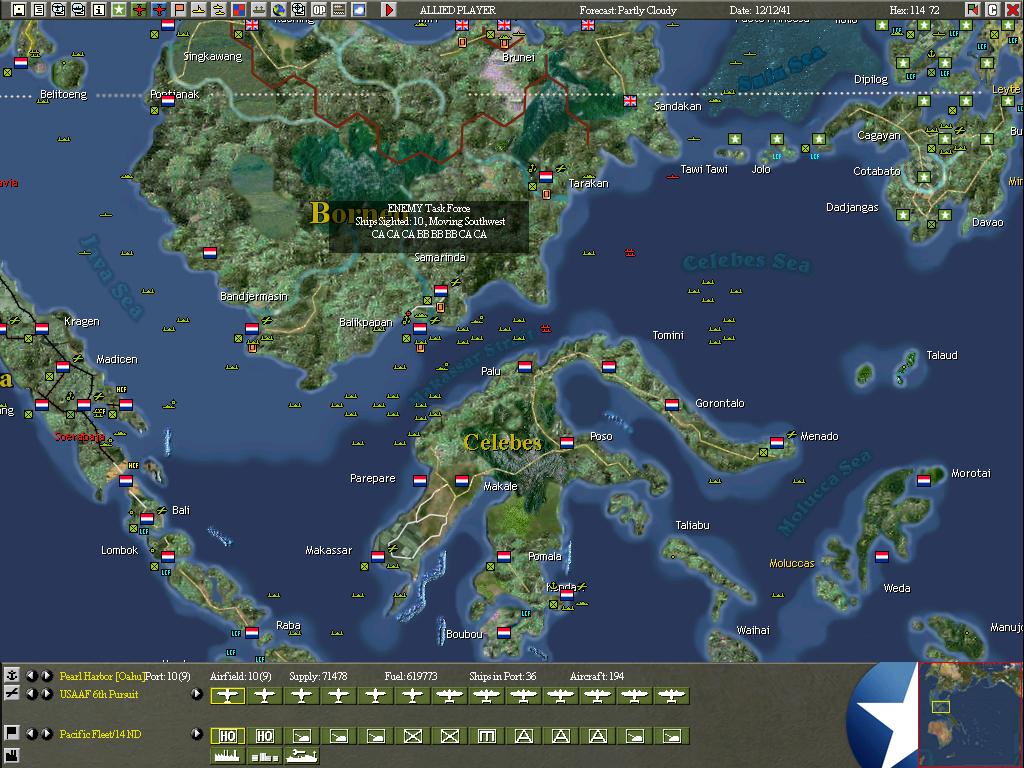Click the 'Aircraft: 194' text
Image resolution: width=1024 pixels, height=768 pixels.
click(x=596, y=676)
